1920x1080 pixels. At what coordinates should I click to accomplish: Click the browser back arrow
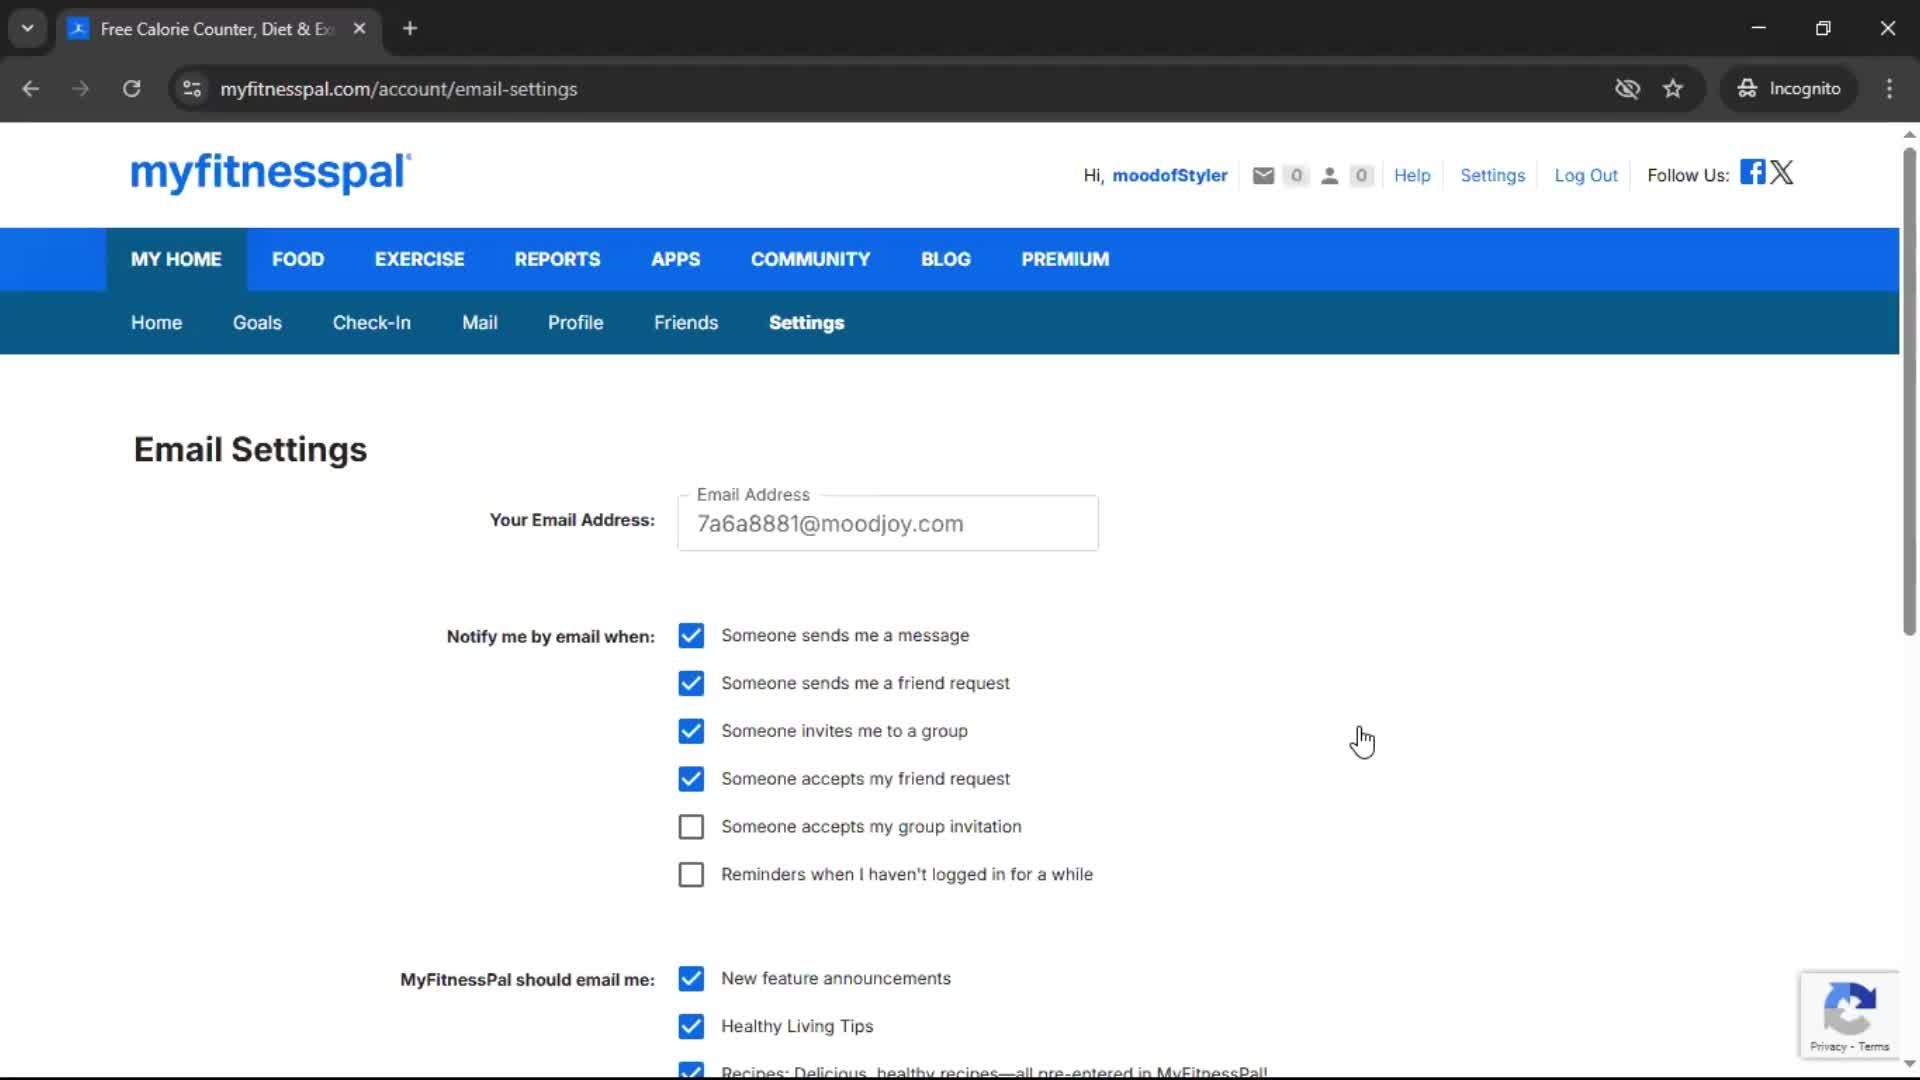pos(30,89)
